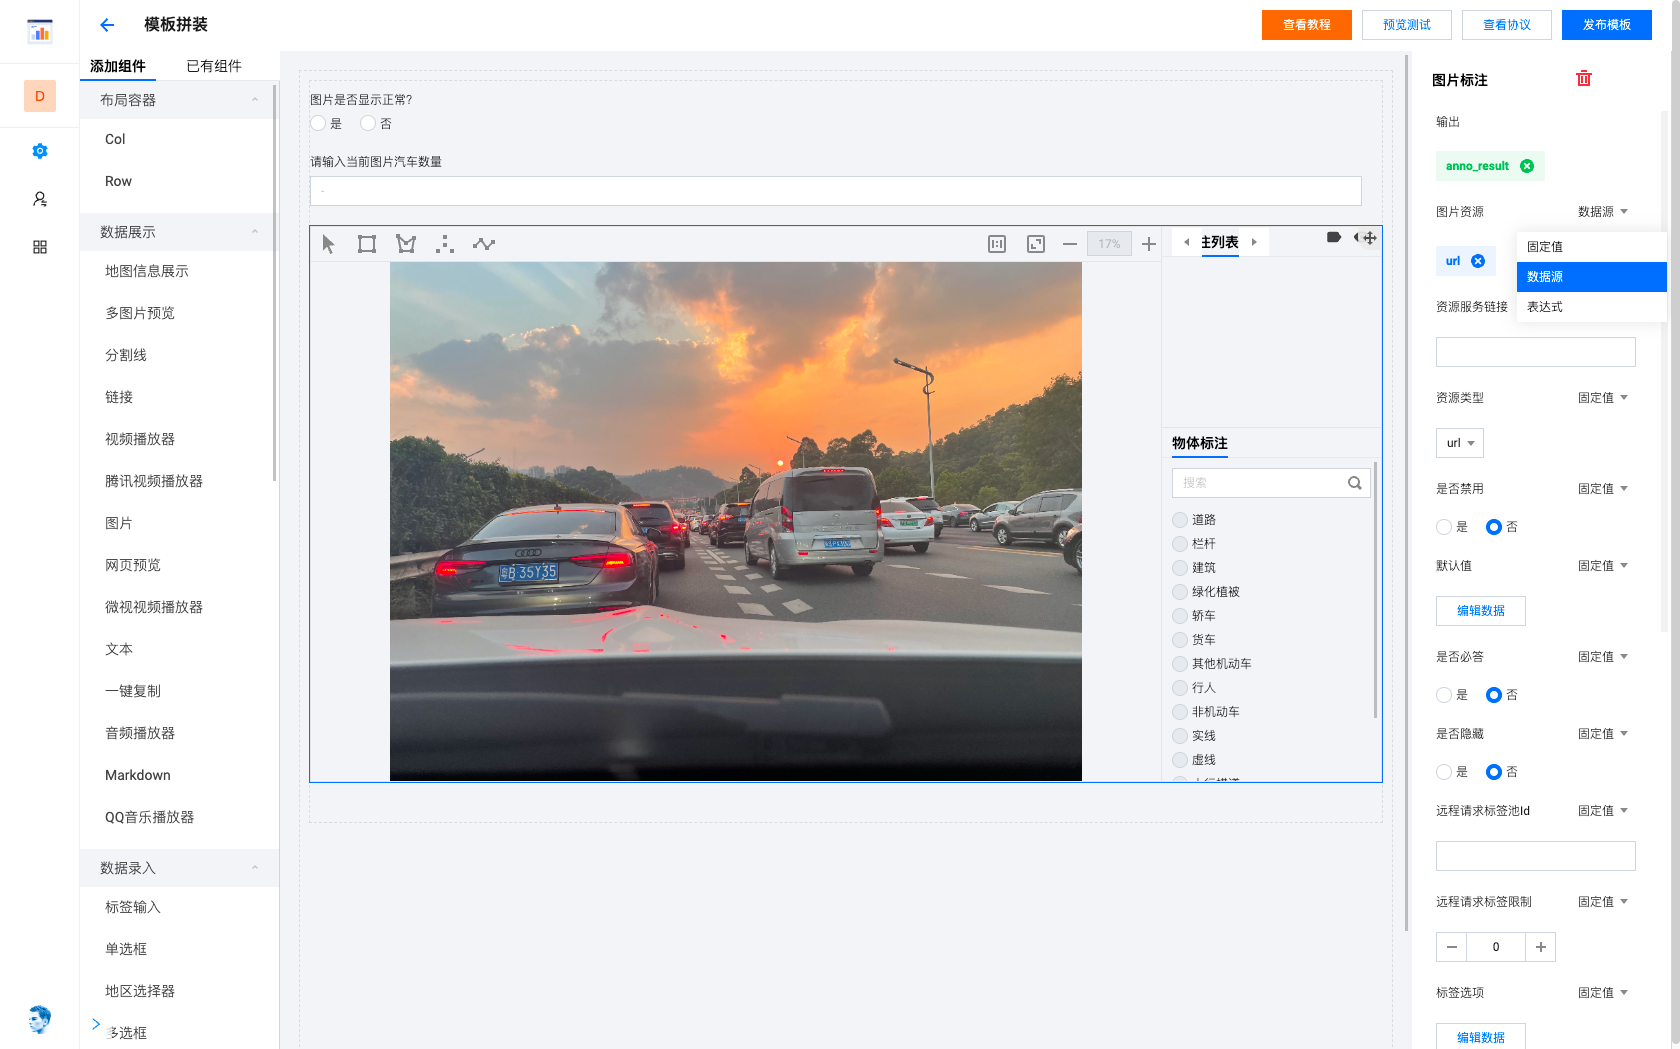Select 是 for 图片是否显示正常

318,123
